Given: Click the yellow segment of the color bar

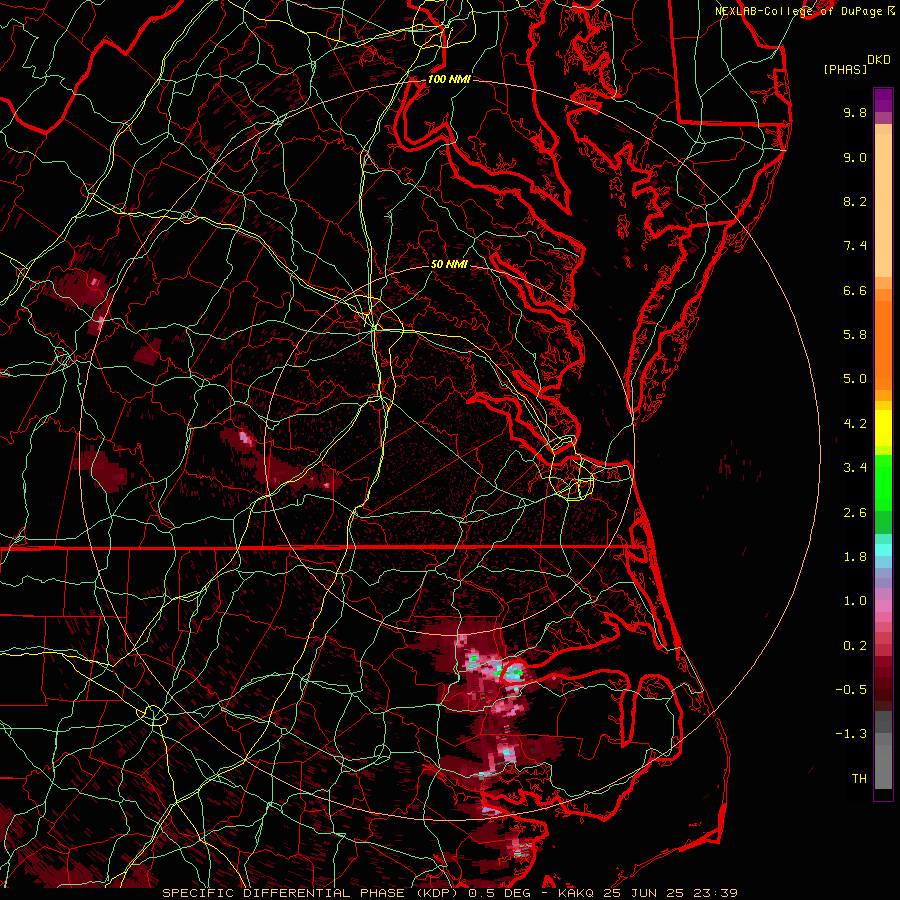Looking at the screenshot, I should (x=883, y=428).
